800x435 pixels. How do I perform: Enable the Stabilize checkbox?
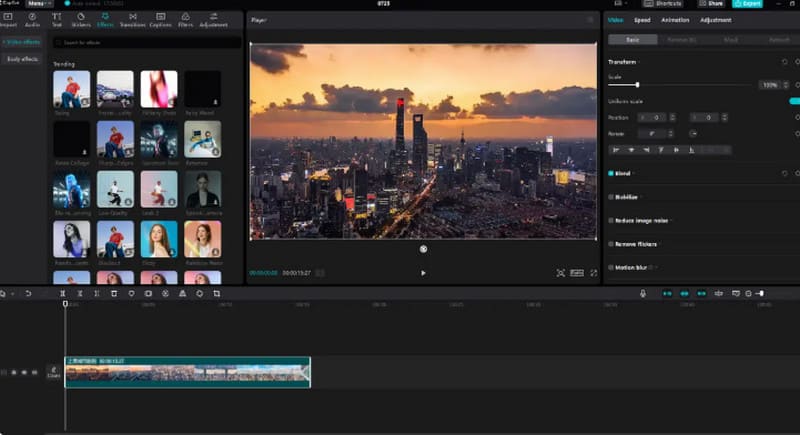(611, 197)
